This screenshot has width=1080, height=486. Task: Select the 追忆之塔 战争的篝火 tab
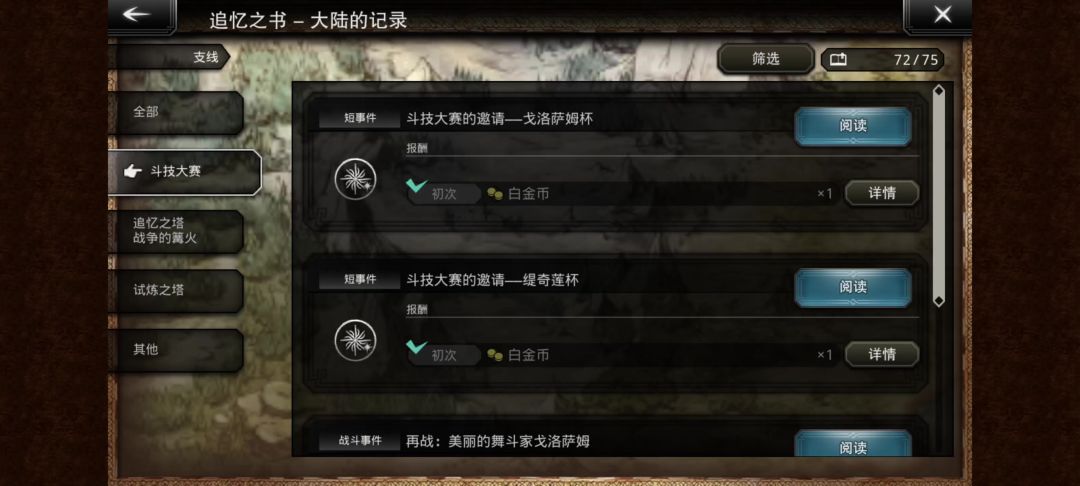(176, 231)
